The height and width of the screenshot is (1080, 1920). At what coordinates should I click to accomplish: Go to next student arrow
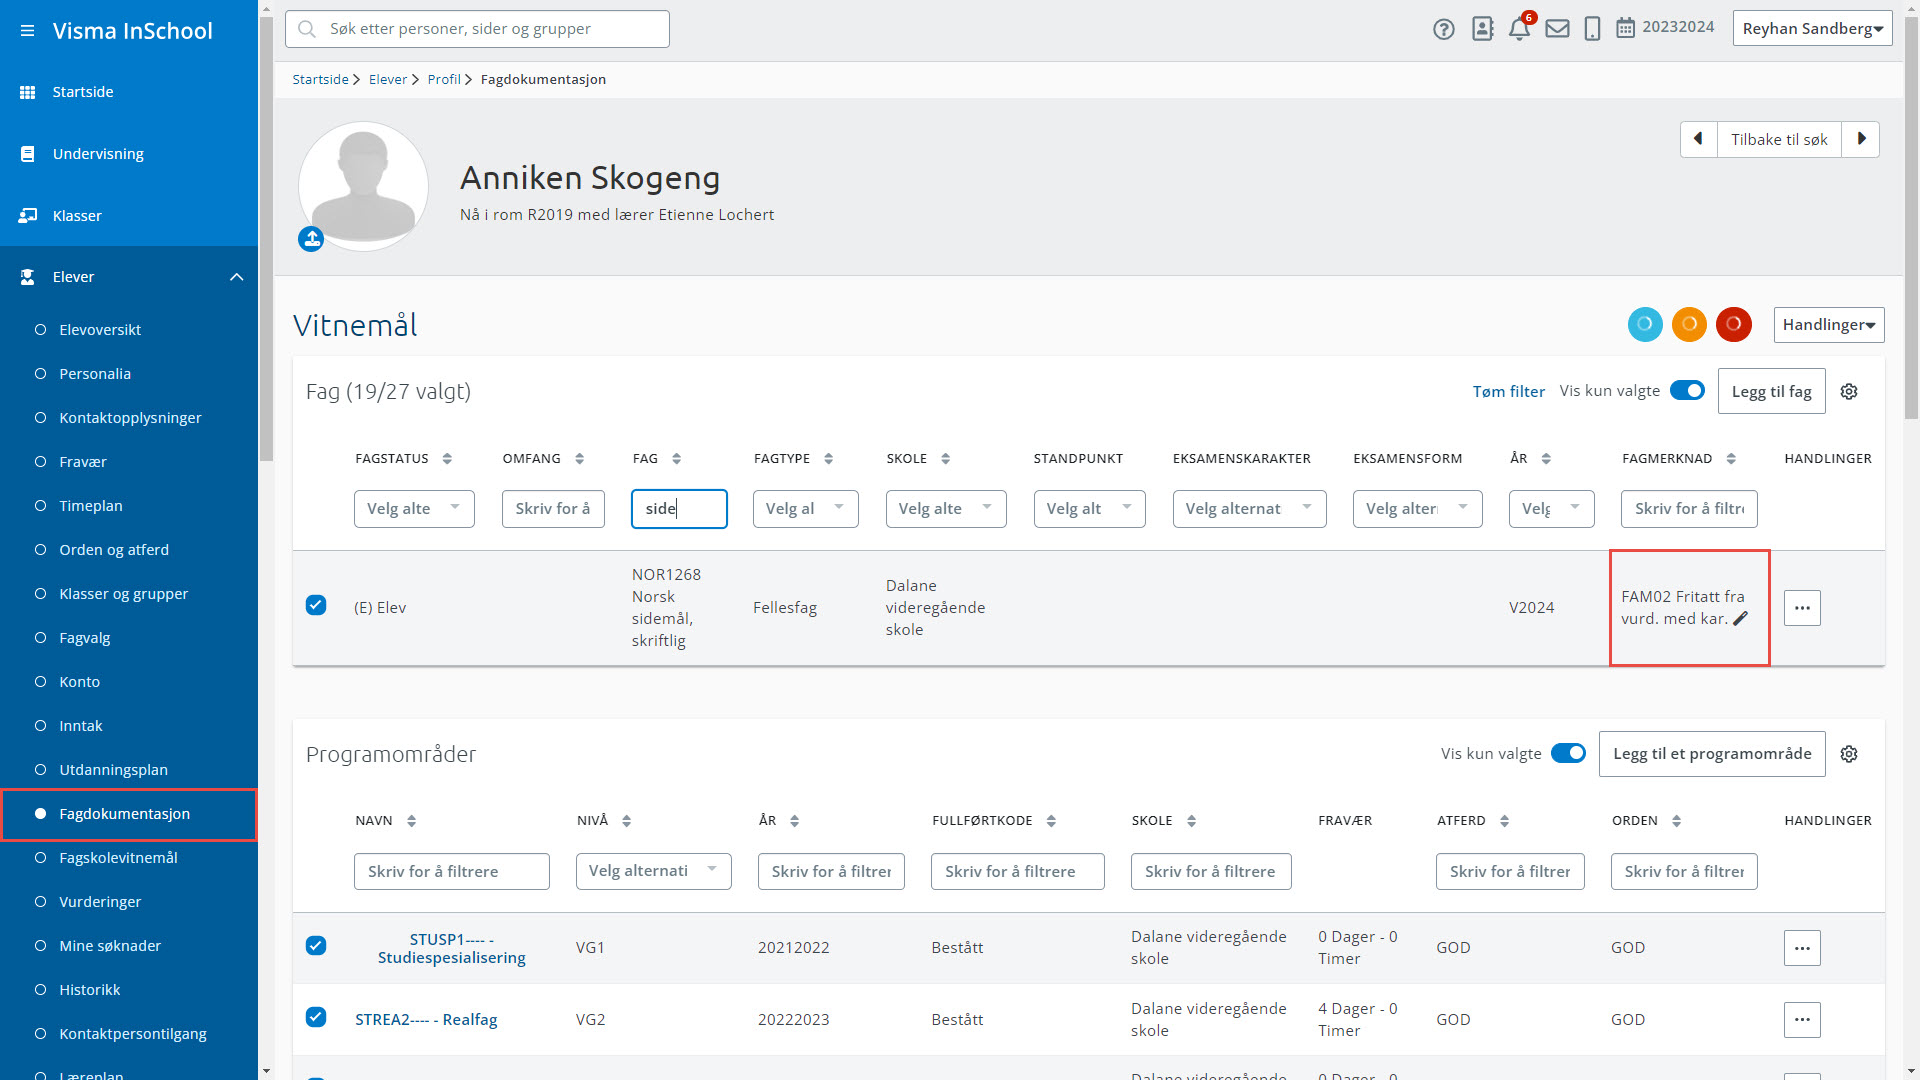(x=1861, y=139)
